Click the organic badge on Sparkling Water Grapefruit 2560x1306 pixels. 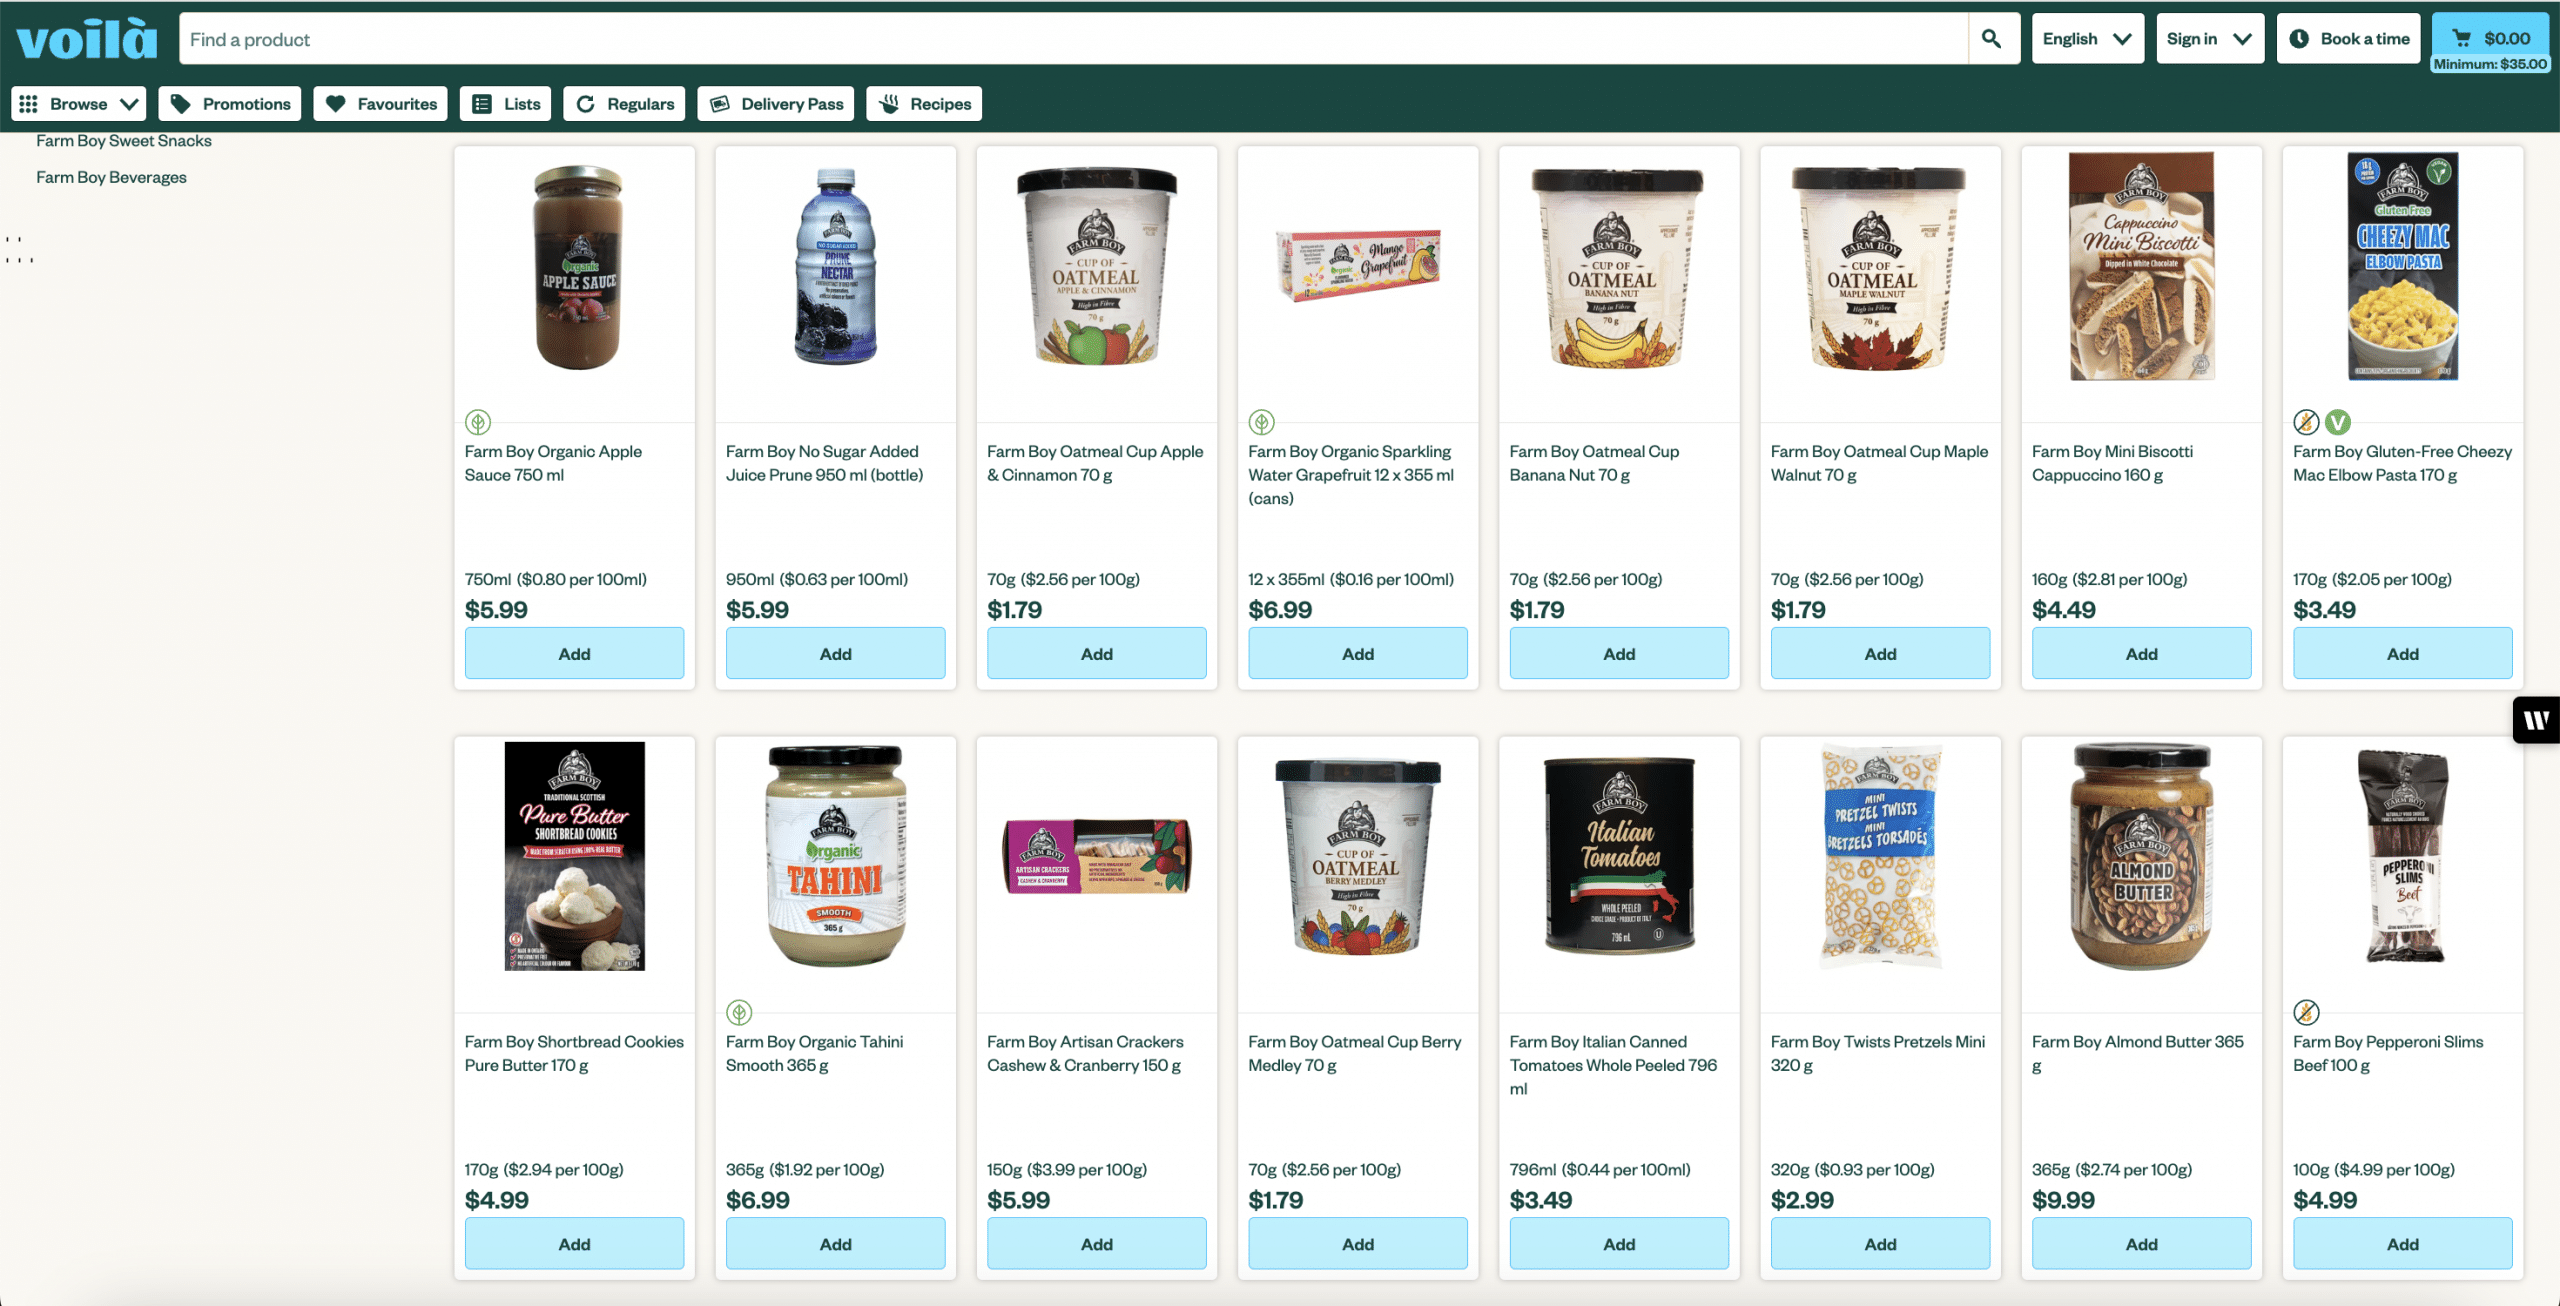(x=1261, y=422)
